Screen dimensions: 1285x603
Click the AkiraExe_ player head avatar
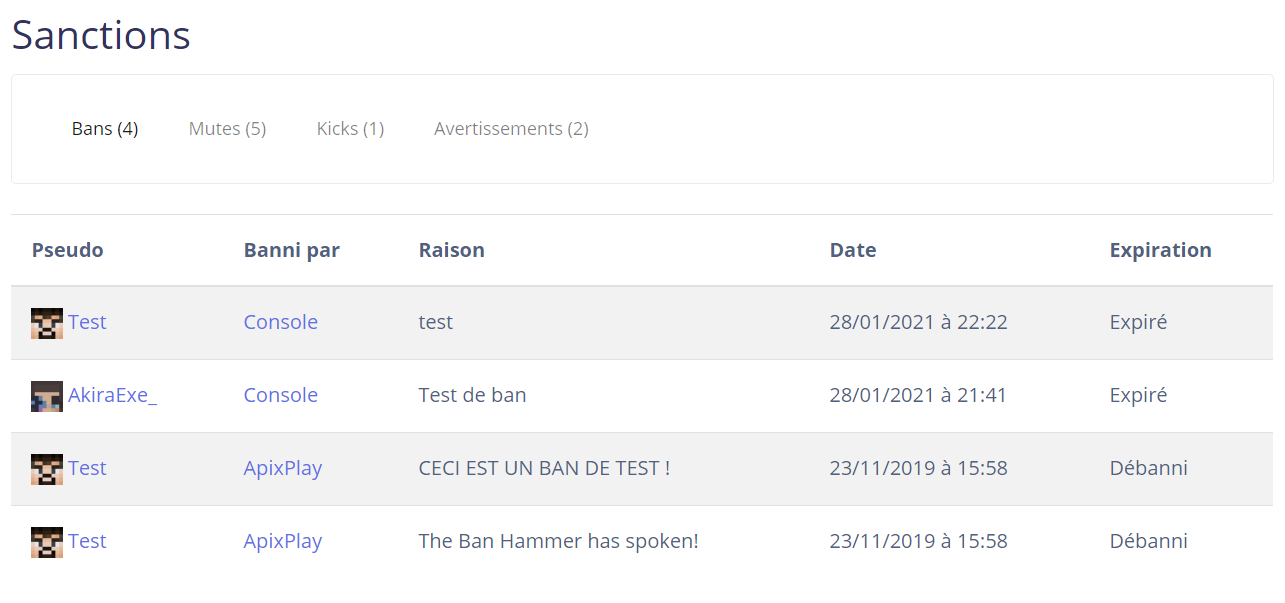(x=47, y=396)
